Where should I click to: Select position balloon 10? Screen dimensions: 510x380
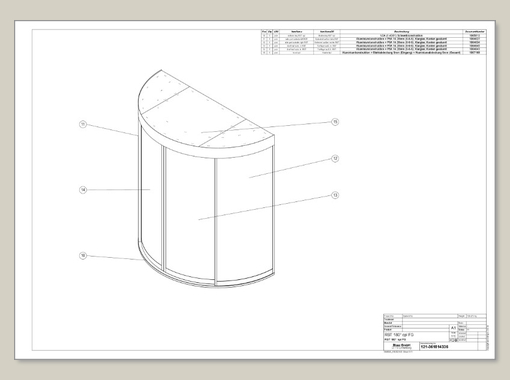pyautogui.click(x=83, y=256)
